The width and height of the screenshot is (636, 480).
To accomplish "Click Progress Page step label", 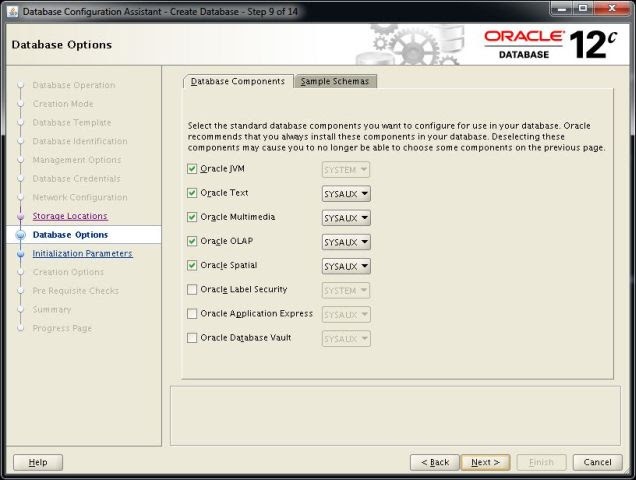I will [62, 328].
